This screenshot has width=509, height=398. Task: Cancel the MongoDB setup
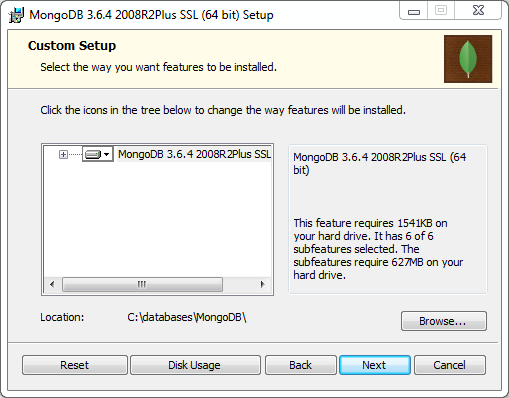point(450,365)
